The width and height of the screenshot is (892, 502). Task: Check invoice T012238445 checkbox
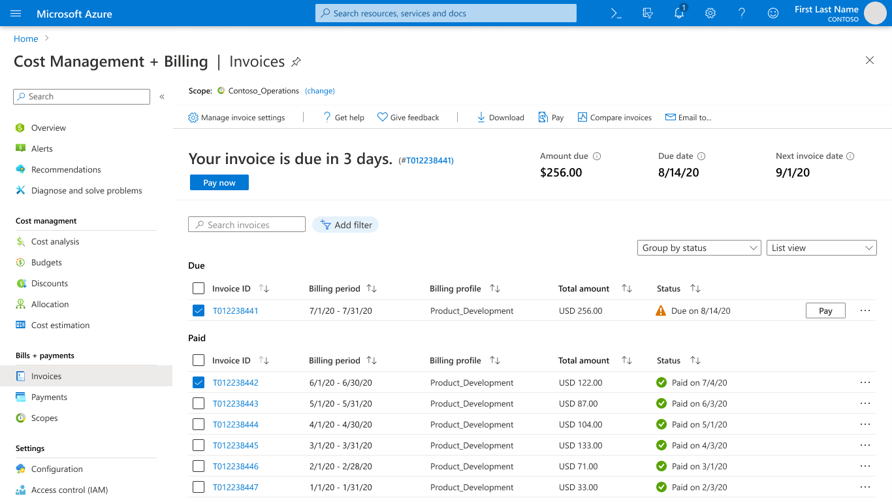pyautogui.click(x=198, y=445)
